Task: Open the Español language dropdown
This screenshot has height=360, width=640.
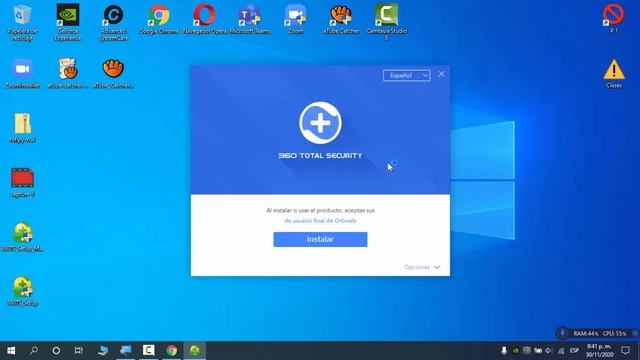Action: coord(406,76)
